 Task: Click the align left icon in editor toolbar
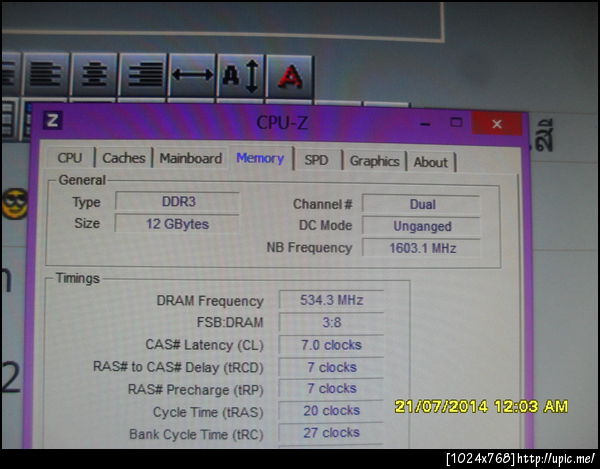pos(46,75)
